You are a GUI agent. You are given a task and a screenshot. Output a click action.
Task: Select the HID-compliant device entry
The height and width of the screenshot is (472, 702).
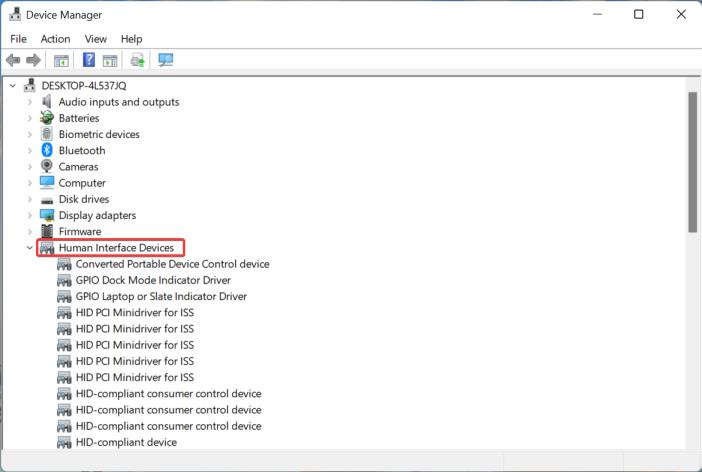coord(126,442)
